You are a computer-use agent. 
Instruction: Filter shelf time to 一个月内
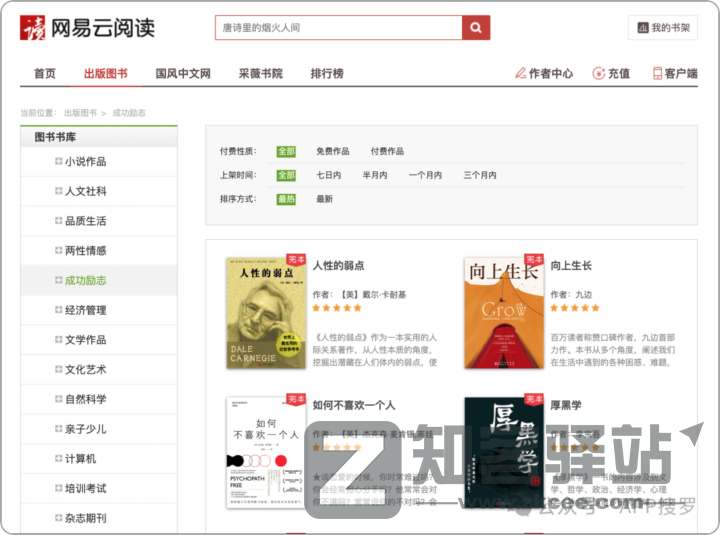425,175
